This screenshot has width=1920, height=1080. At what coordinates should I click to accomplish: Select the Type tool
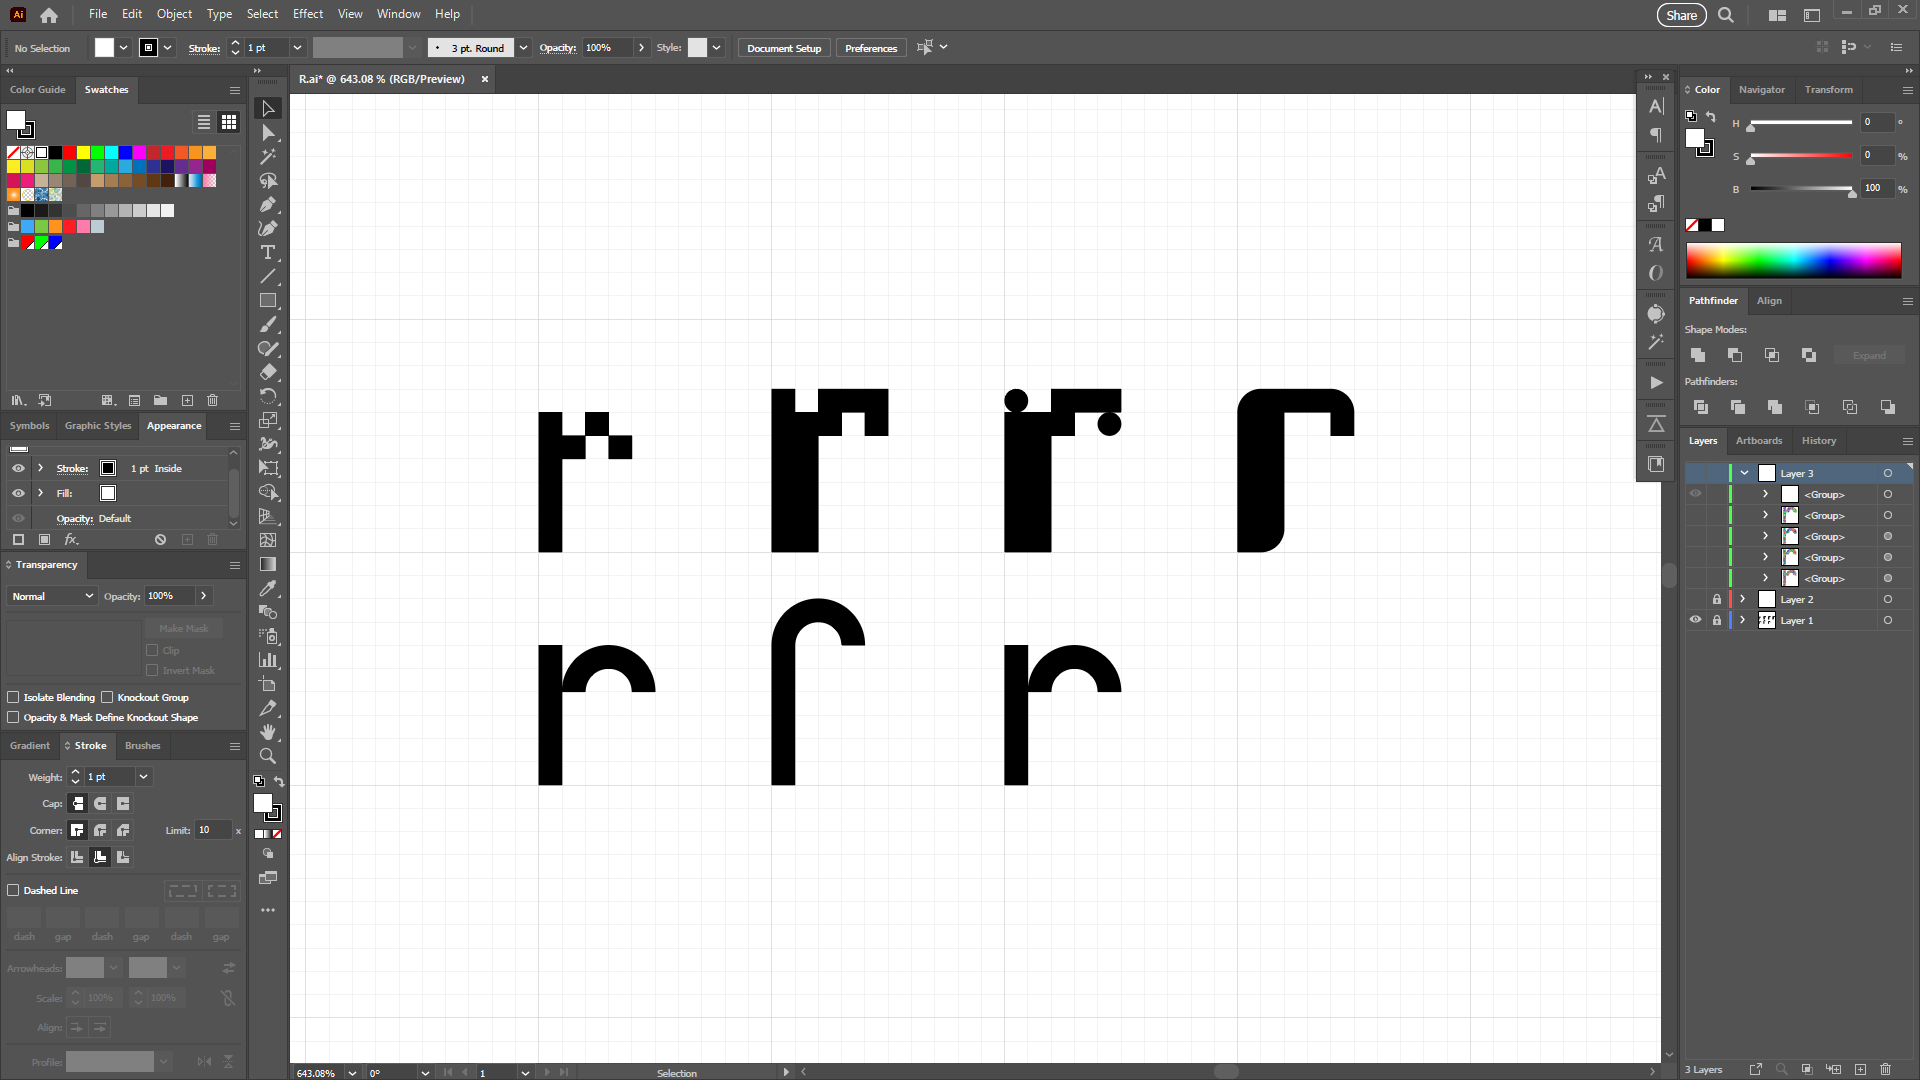click(x=267, y=253)
